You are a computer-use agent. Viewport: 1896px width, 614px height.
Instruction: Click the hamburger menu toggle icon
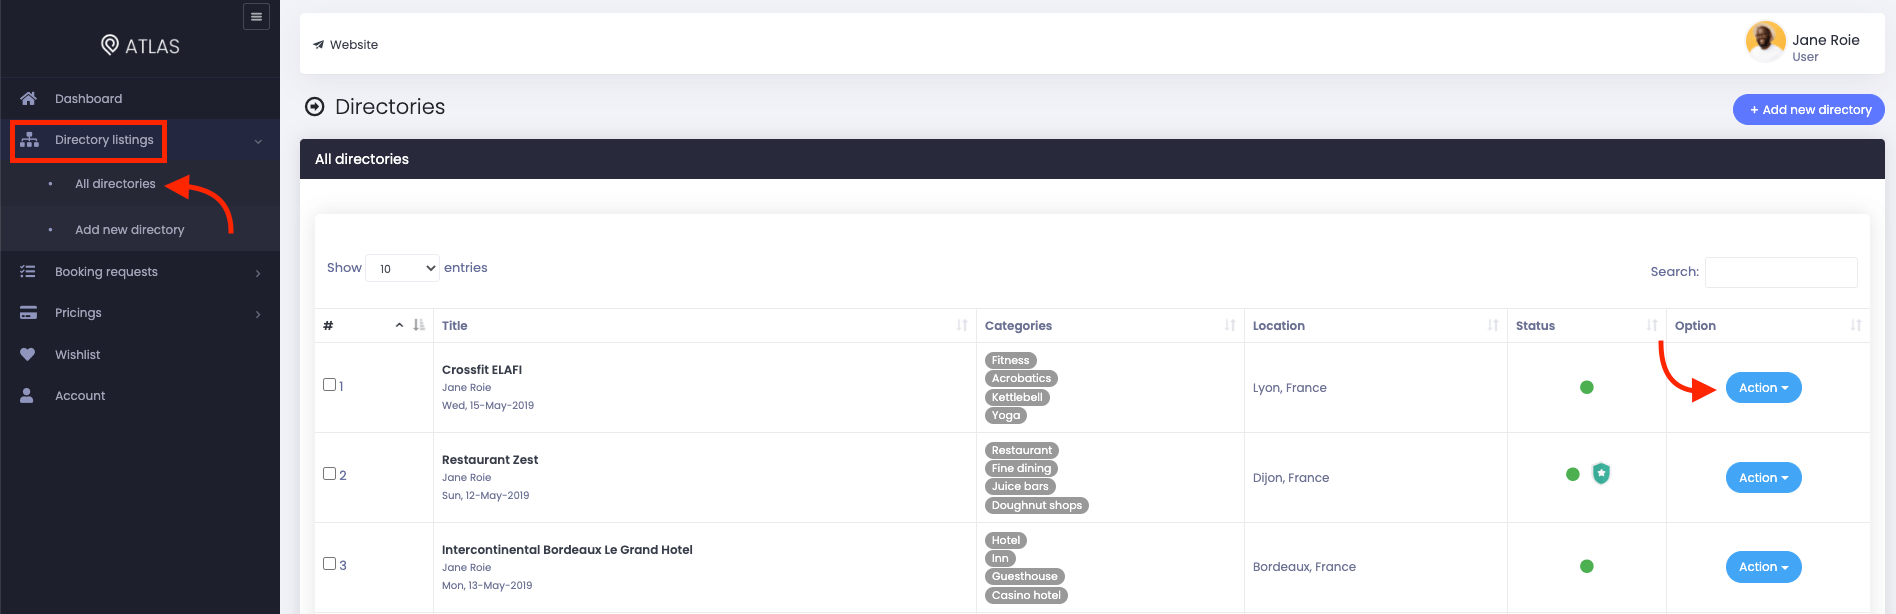pos(256,16)
